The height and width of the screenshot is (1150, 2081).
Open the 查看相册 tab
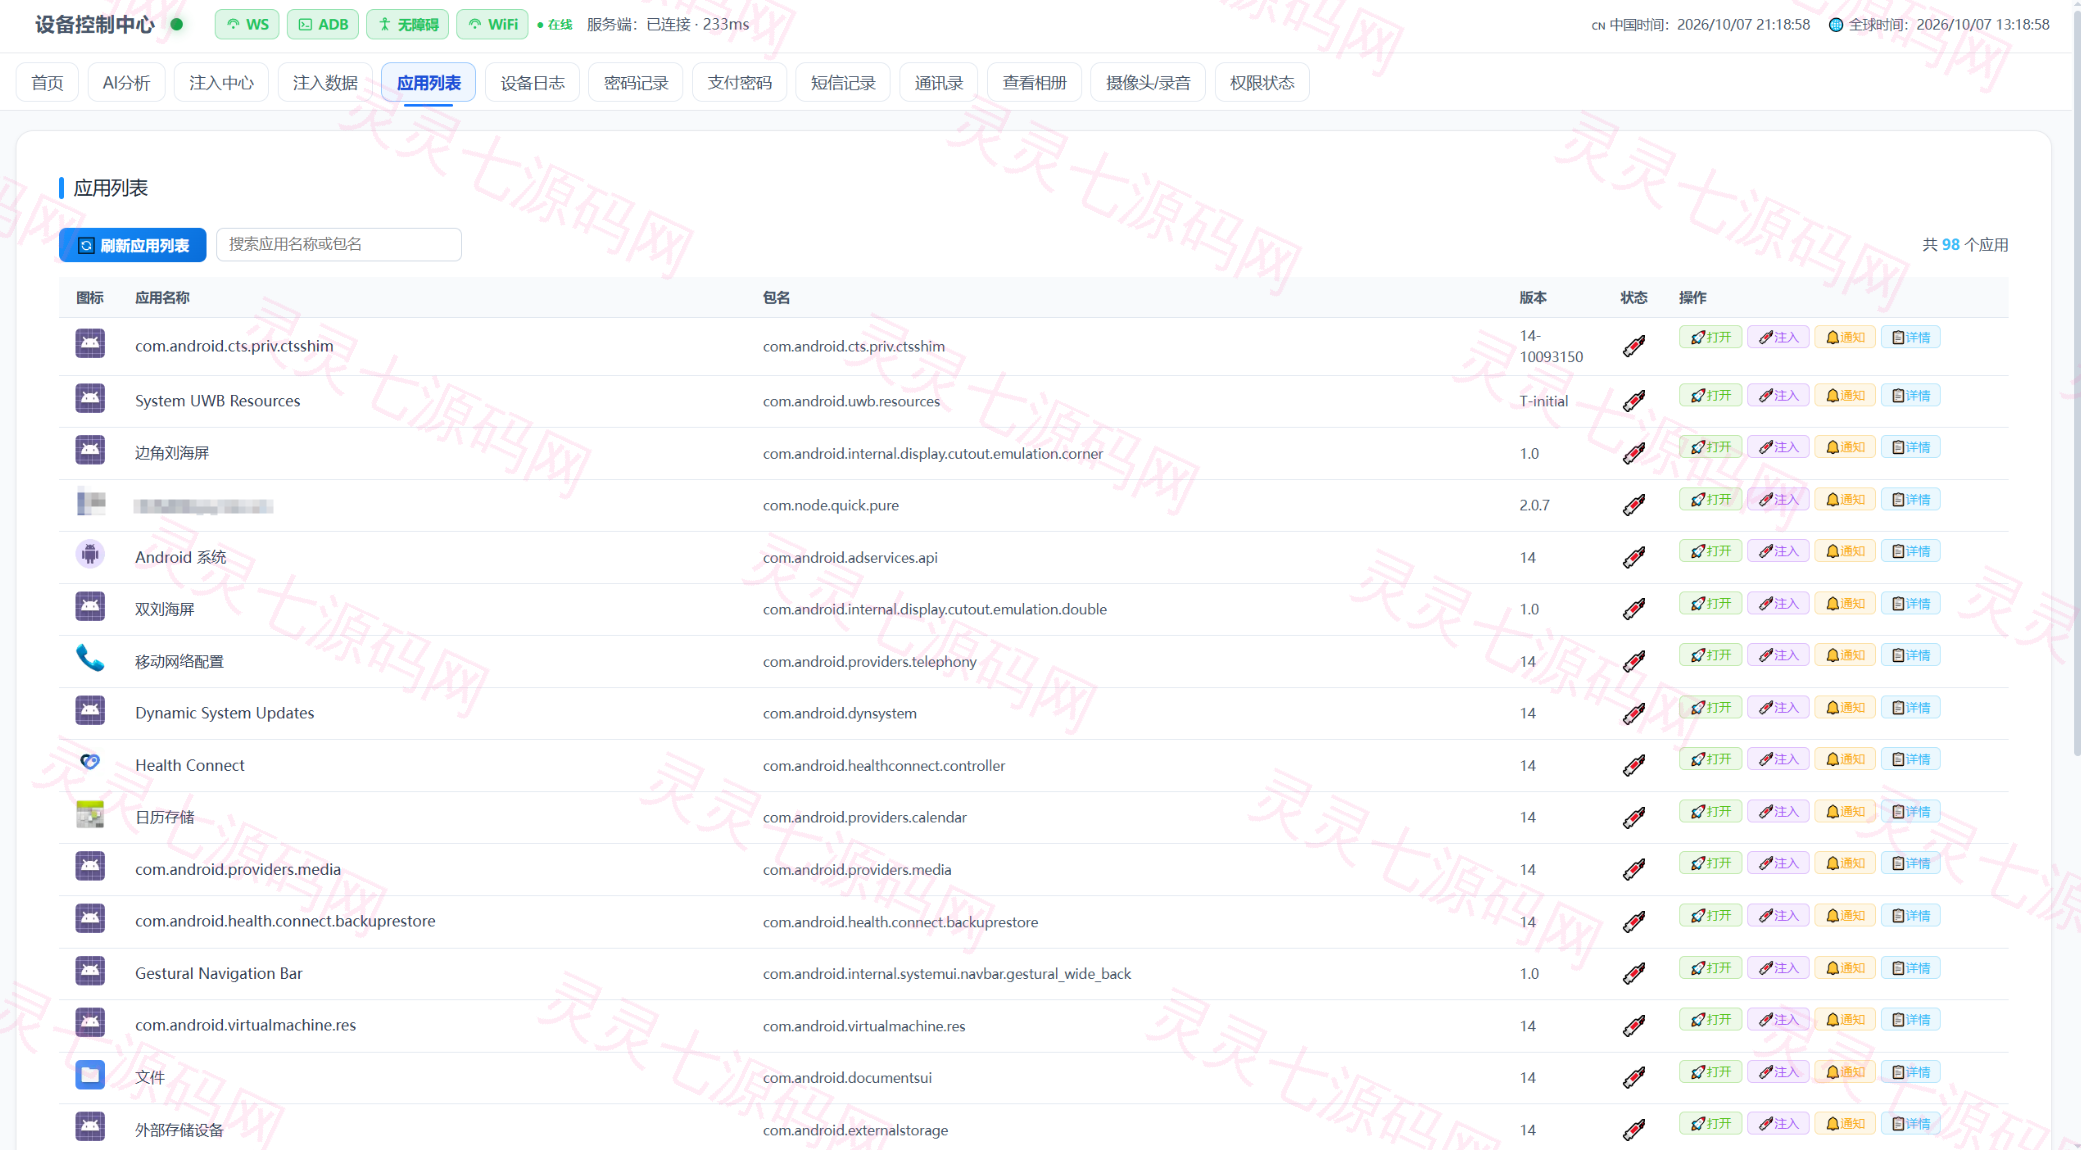coord(1034,83)
